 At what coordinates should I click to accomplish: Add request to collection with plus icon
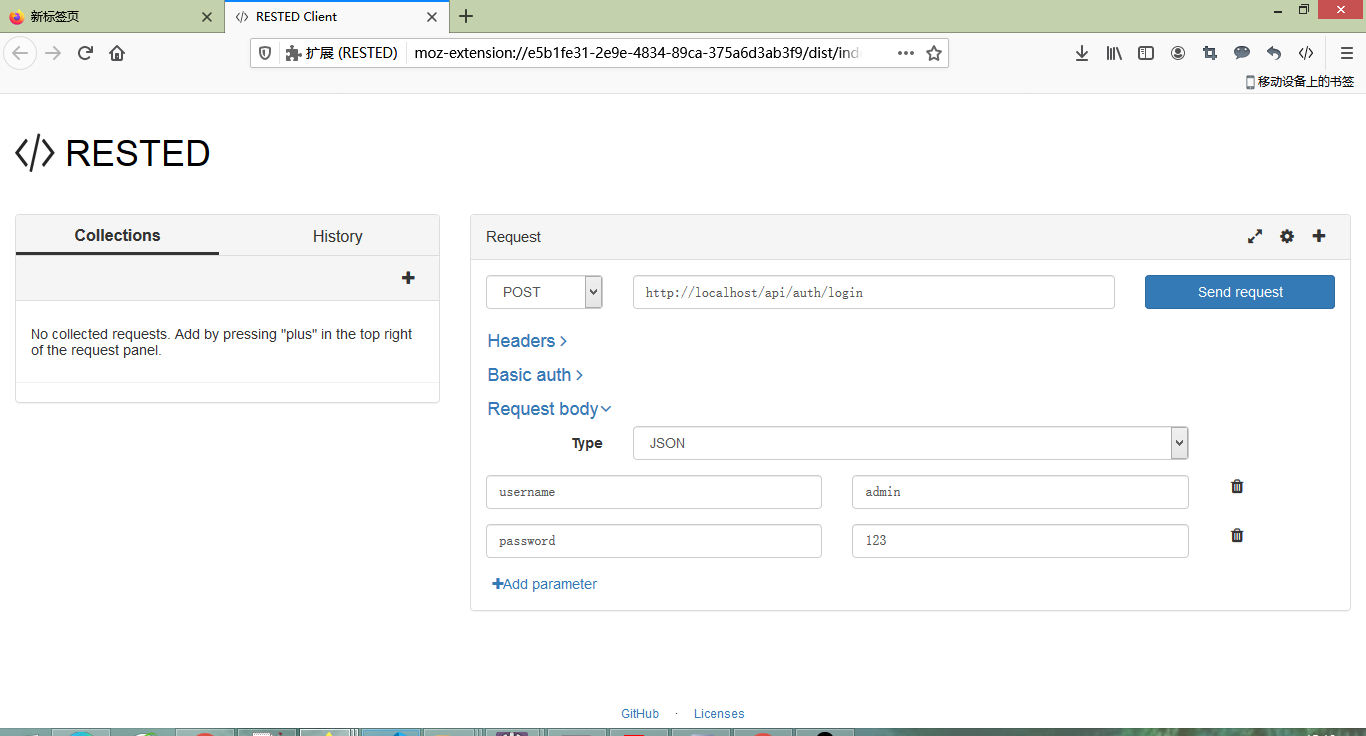click(x=1319, y=236)
